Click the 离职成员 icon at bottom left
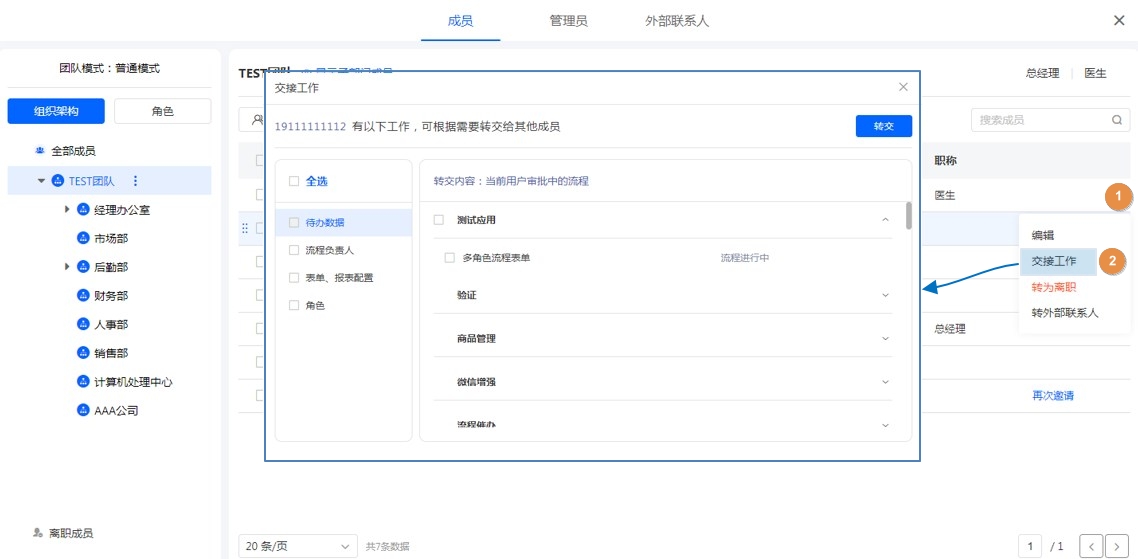Image resolution: width=1138 pixels, height=559 pixels. tap(38, 533)
